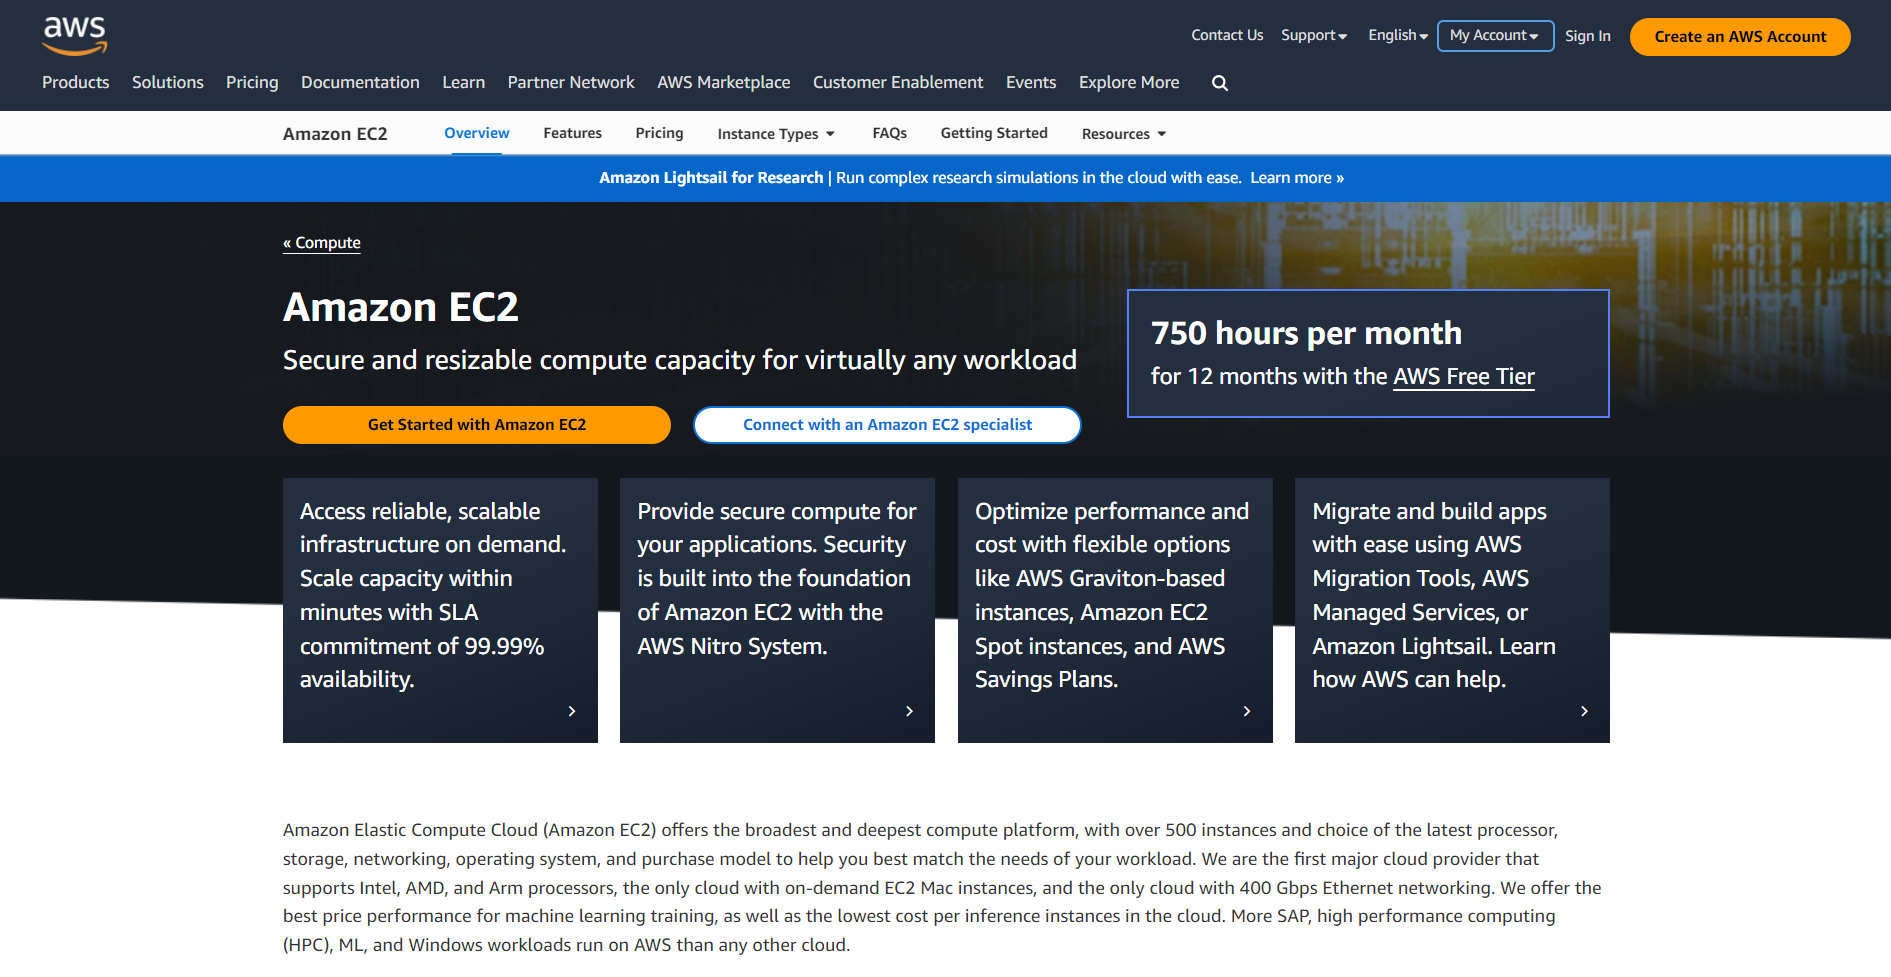
Task: Open Customer Enablement menu
Action: pyautogui.click(x=898, y=82)
